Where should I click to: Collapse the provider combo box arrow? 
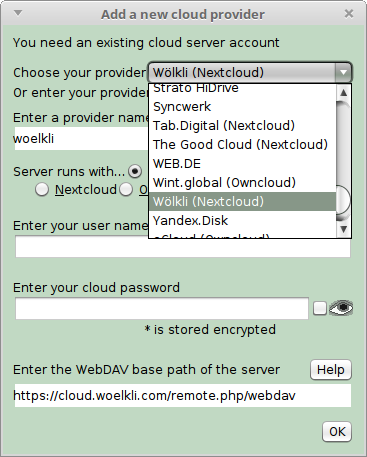point(343,72)
